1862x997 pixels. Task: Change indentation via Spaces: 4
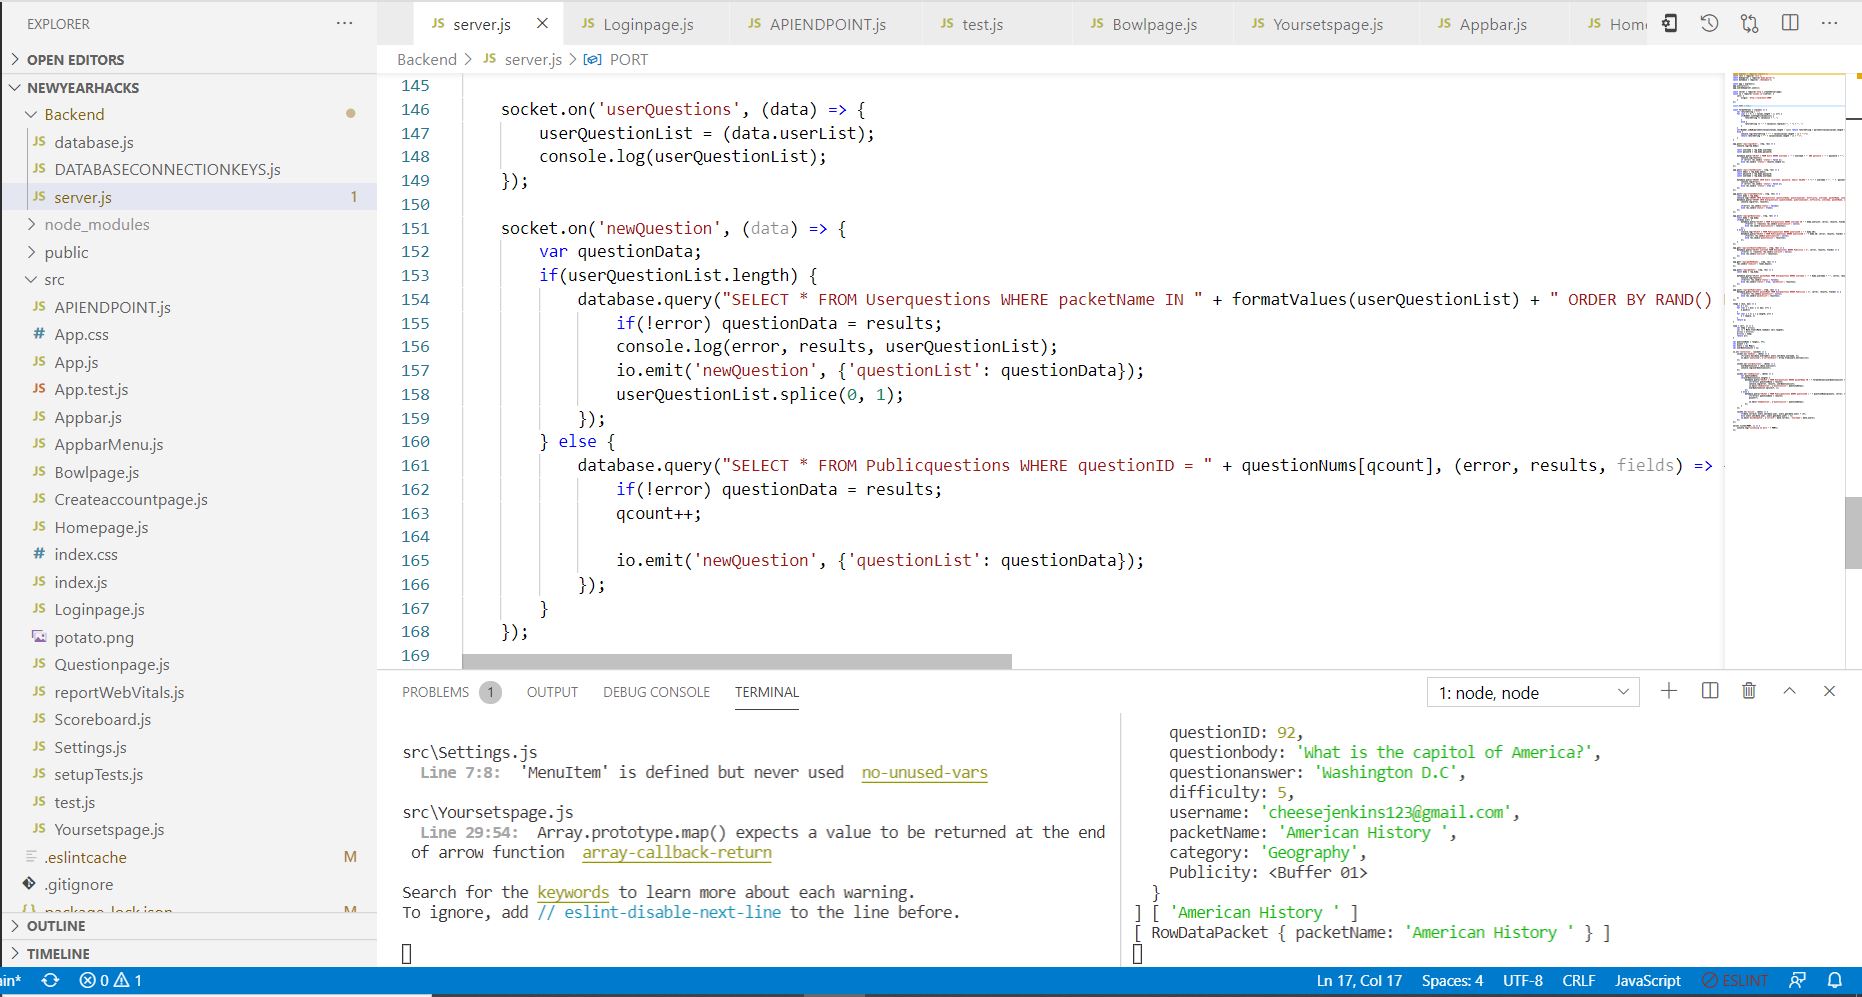tap(1452, 981)
